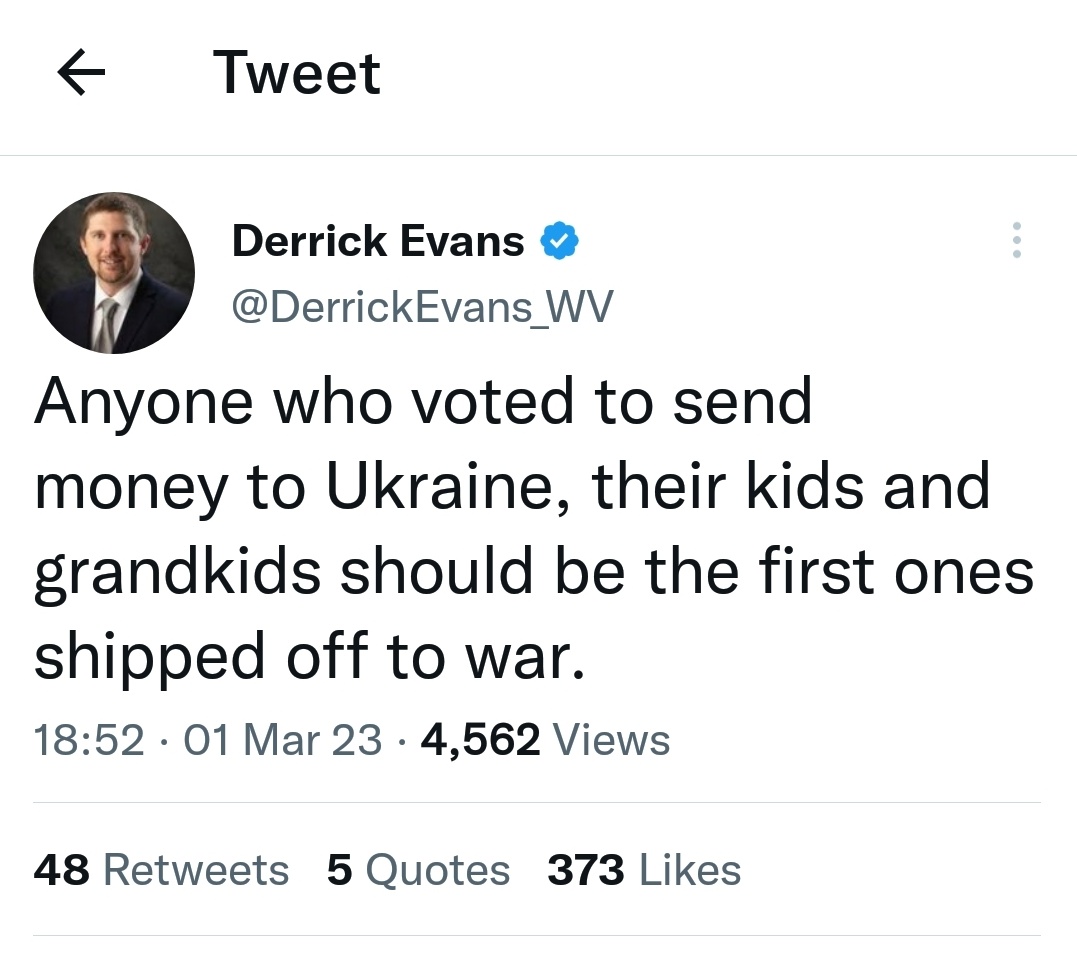Click the quote count number 5

[x=340, y=869]
